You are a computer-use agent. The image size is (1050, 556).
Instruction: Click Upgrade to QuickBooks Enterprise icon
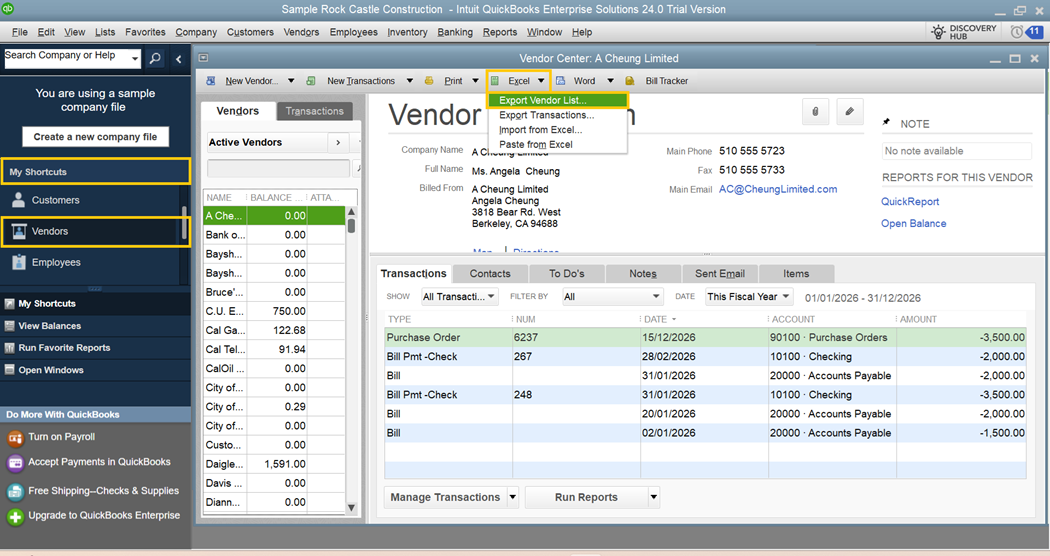point(15,516)
